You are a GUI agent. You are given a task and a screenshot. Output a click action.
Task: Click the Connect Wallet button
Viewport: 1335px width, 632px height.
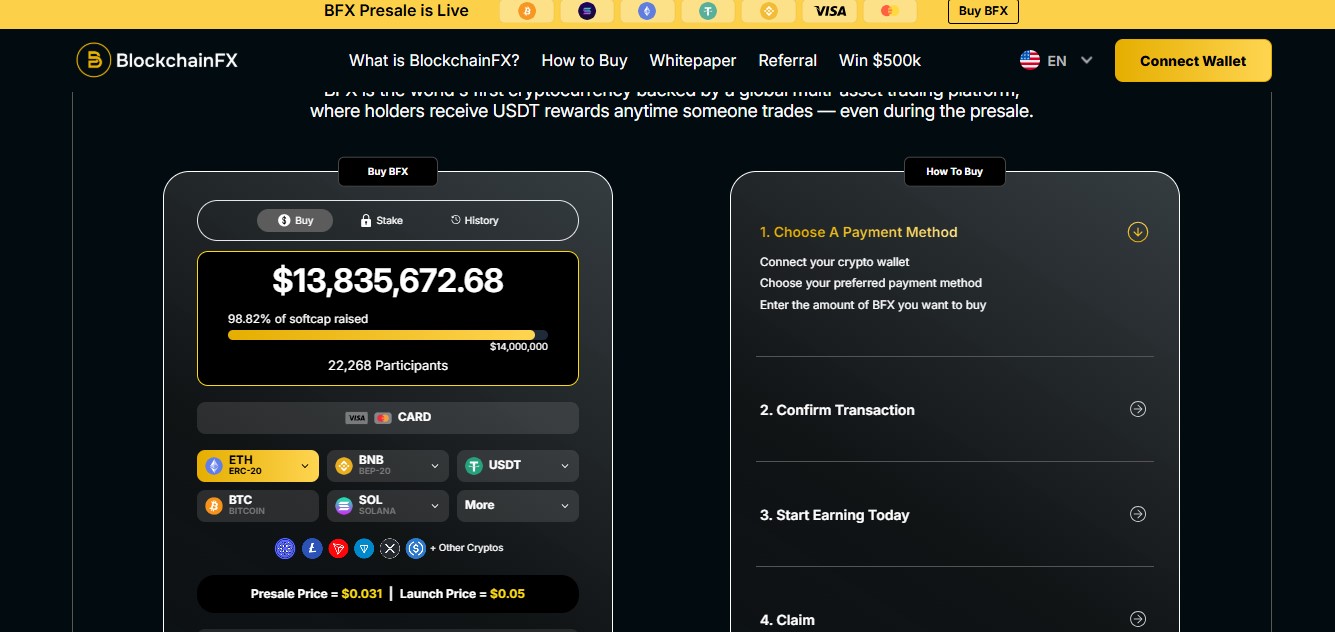(1192, 60)
